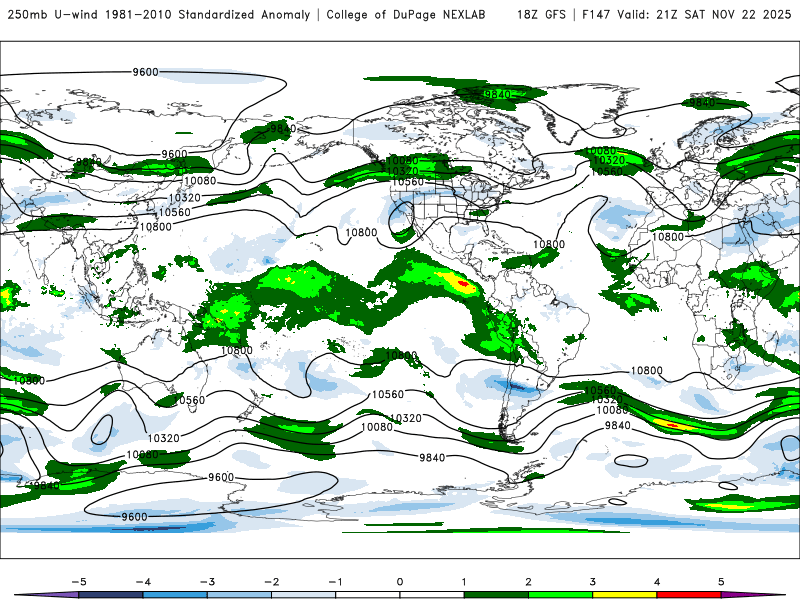Image resolution: width=800 pixels, height=600 pixels.
Task: Pick the yellow 3 to 4 color bar segment
Action: [x=625, y=595]
